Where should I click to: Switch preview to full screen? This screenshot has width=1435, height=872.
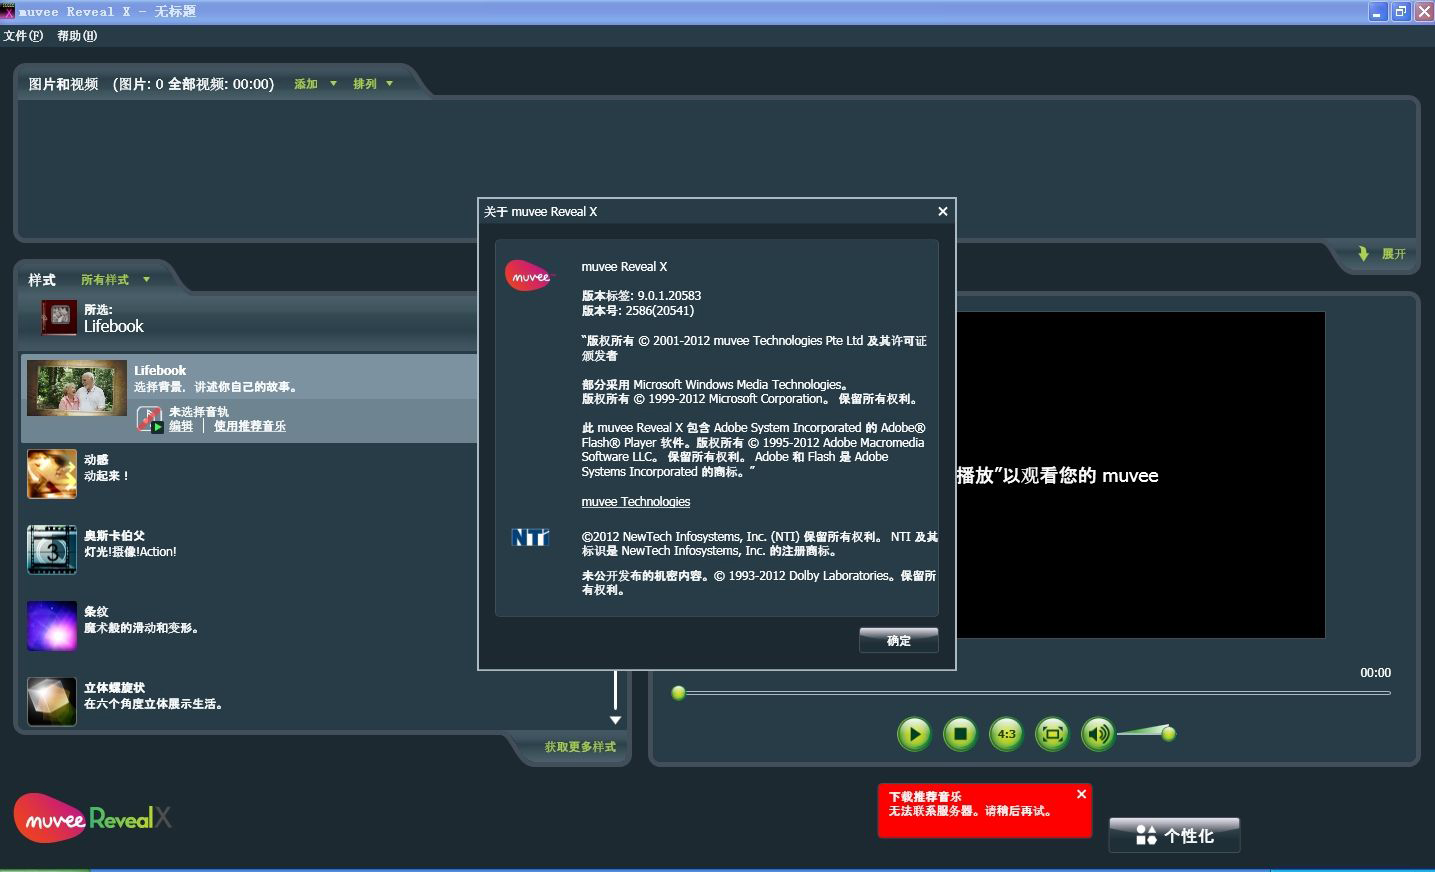coord(1052,734)
